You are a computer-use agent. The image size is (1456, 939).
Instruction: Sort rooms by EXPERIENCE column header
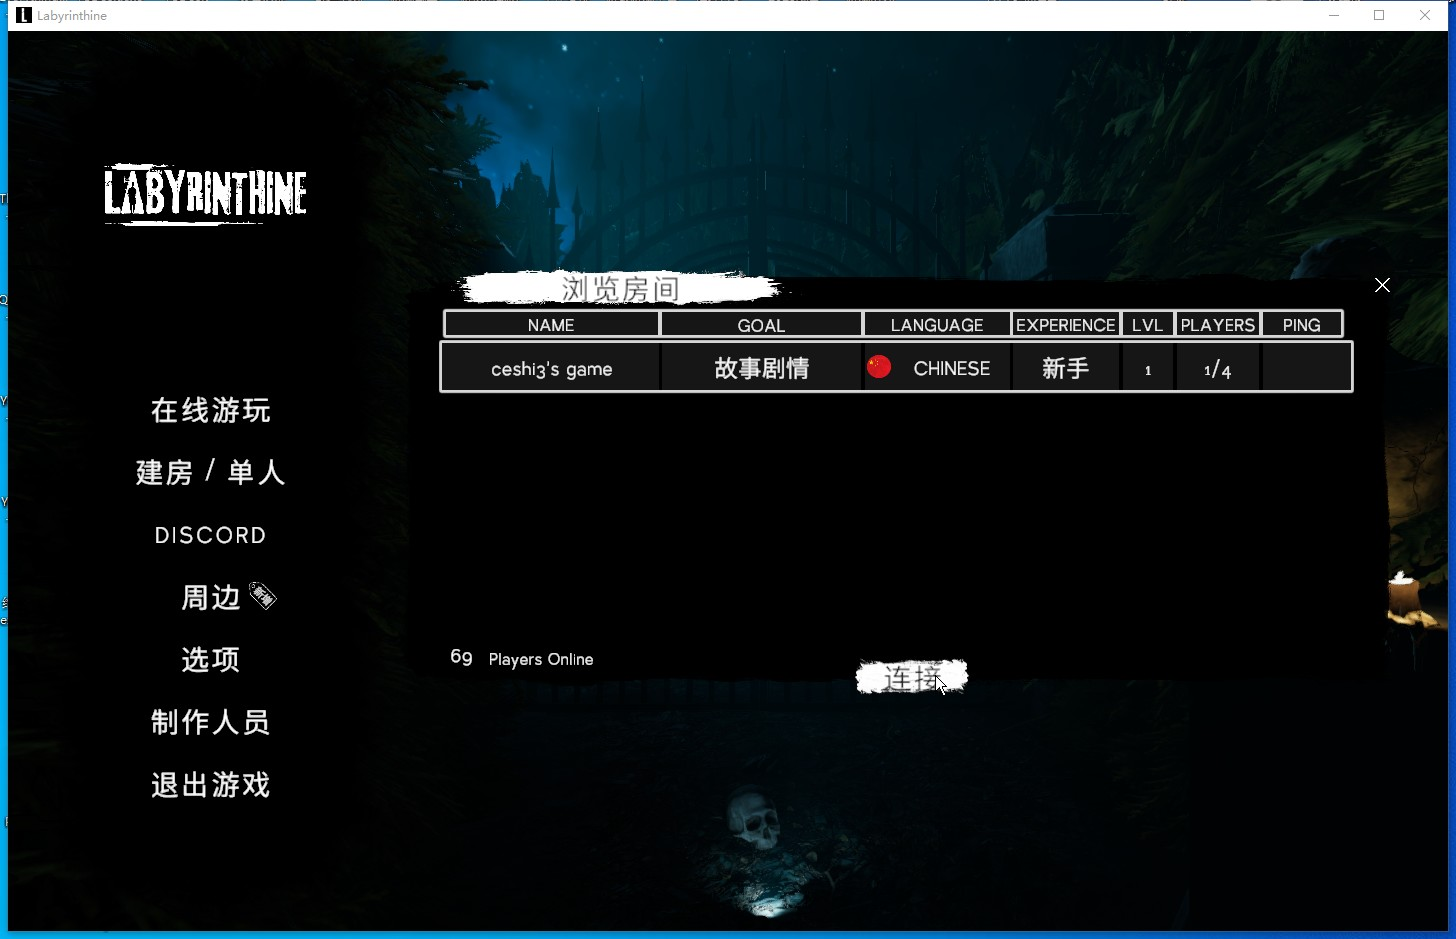click(x=1066, y=324)
